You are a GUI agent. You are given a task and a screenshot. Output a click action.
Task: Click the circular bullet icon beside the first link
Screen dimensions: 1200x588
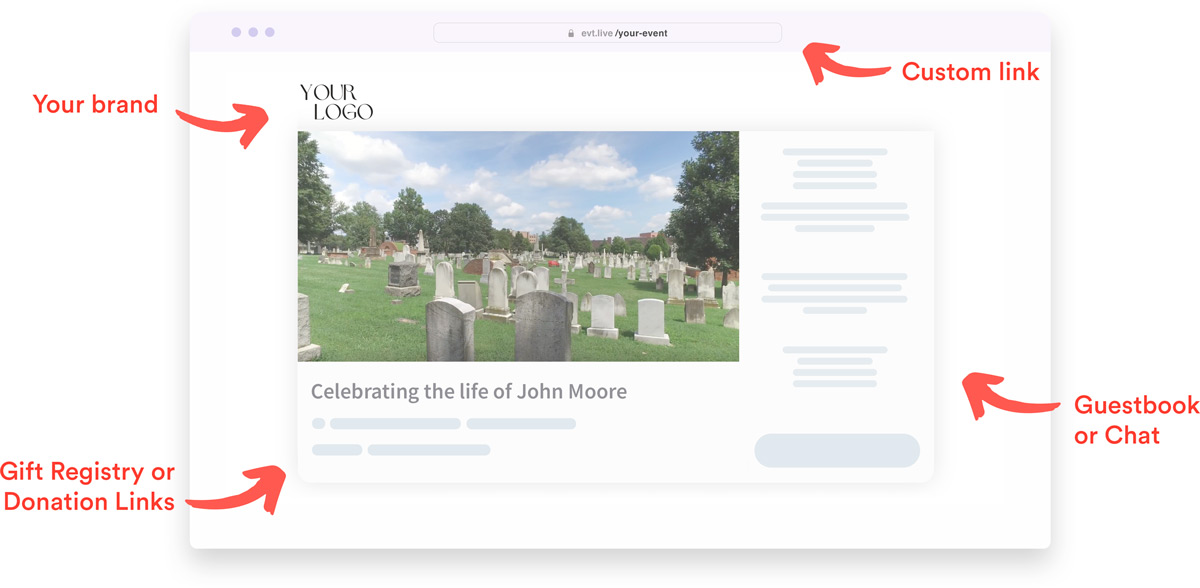(x=318, y=423)
